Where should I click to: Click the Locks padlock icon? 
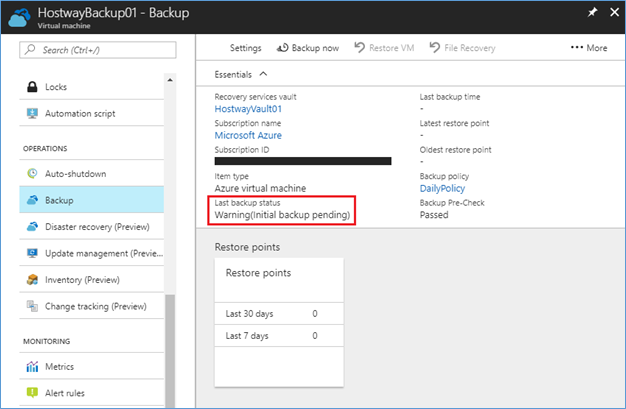32,87
